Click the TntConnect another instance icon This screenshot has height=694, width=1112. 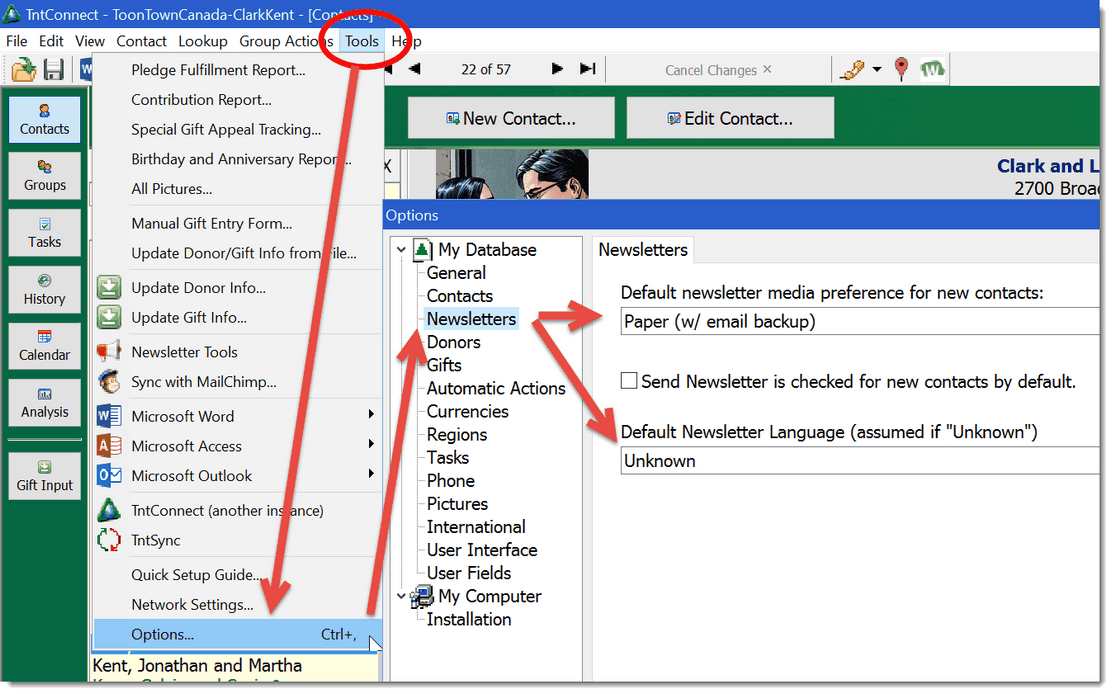point(109,510)
